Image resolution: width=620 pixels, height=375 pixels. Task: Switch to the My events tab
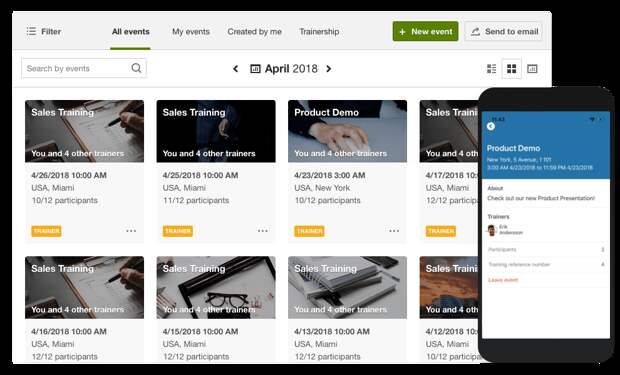coord(191,32)
